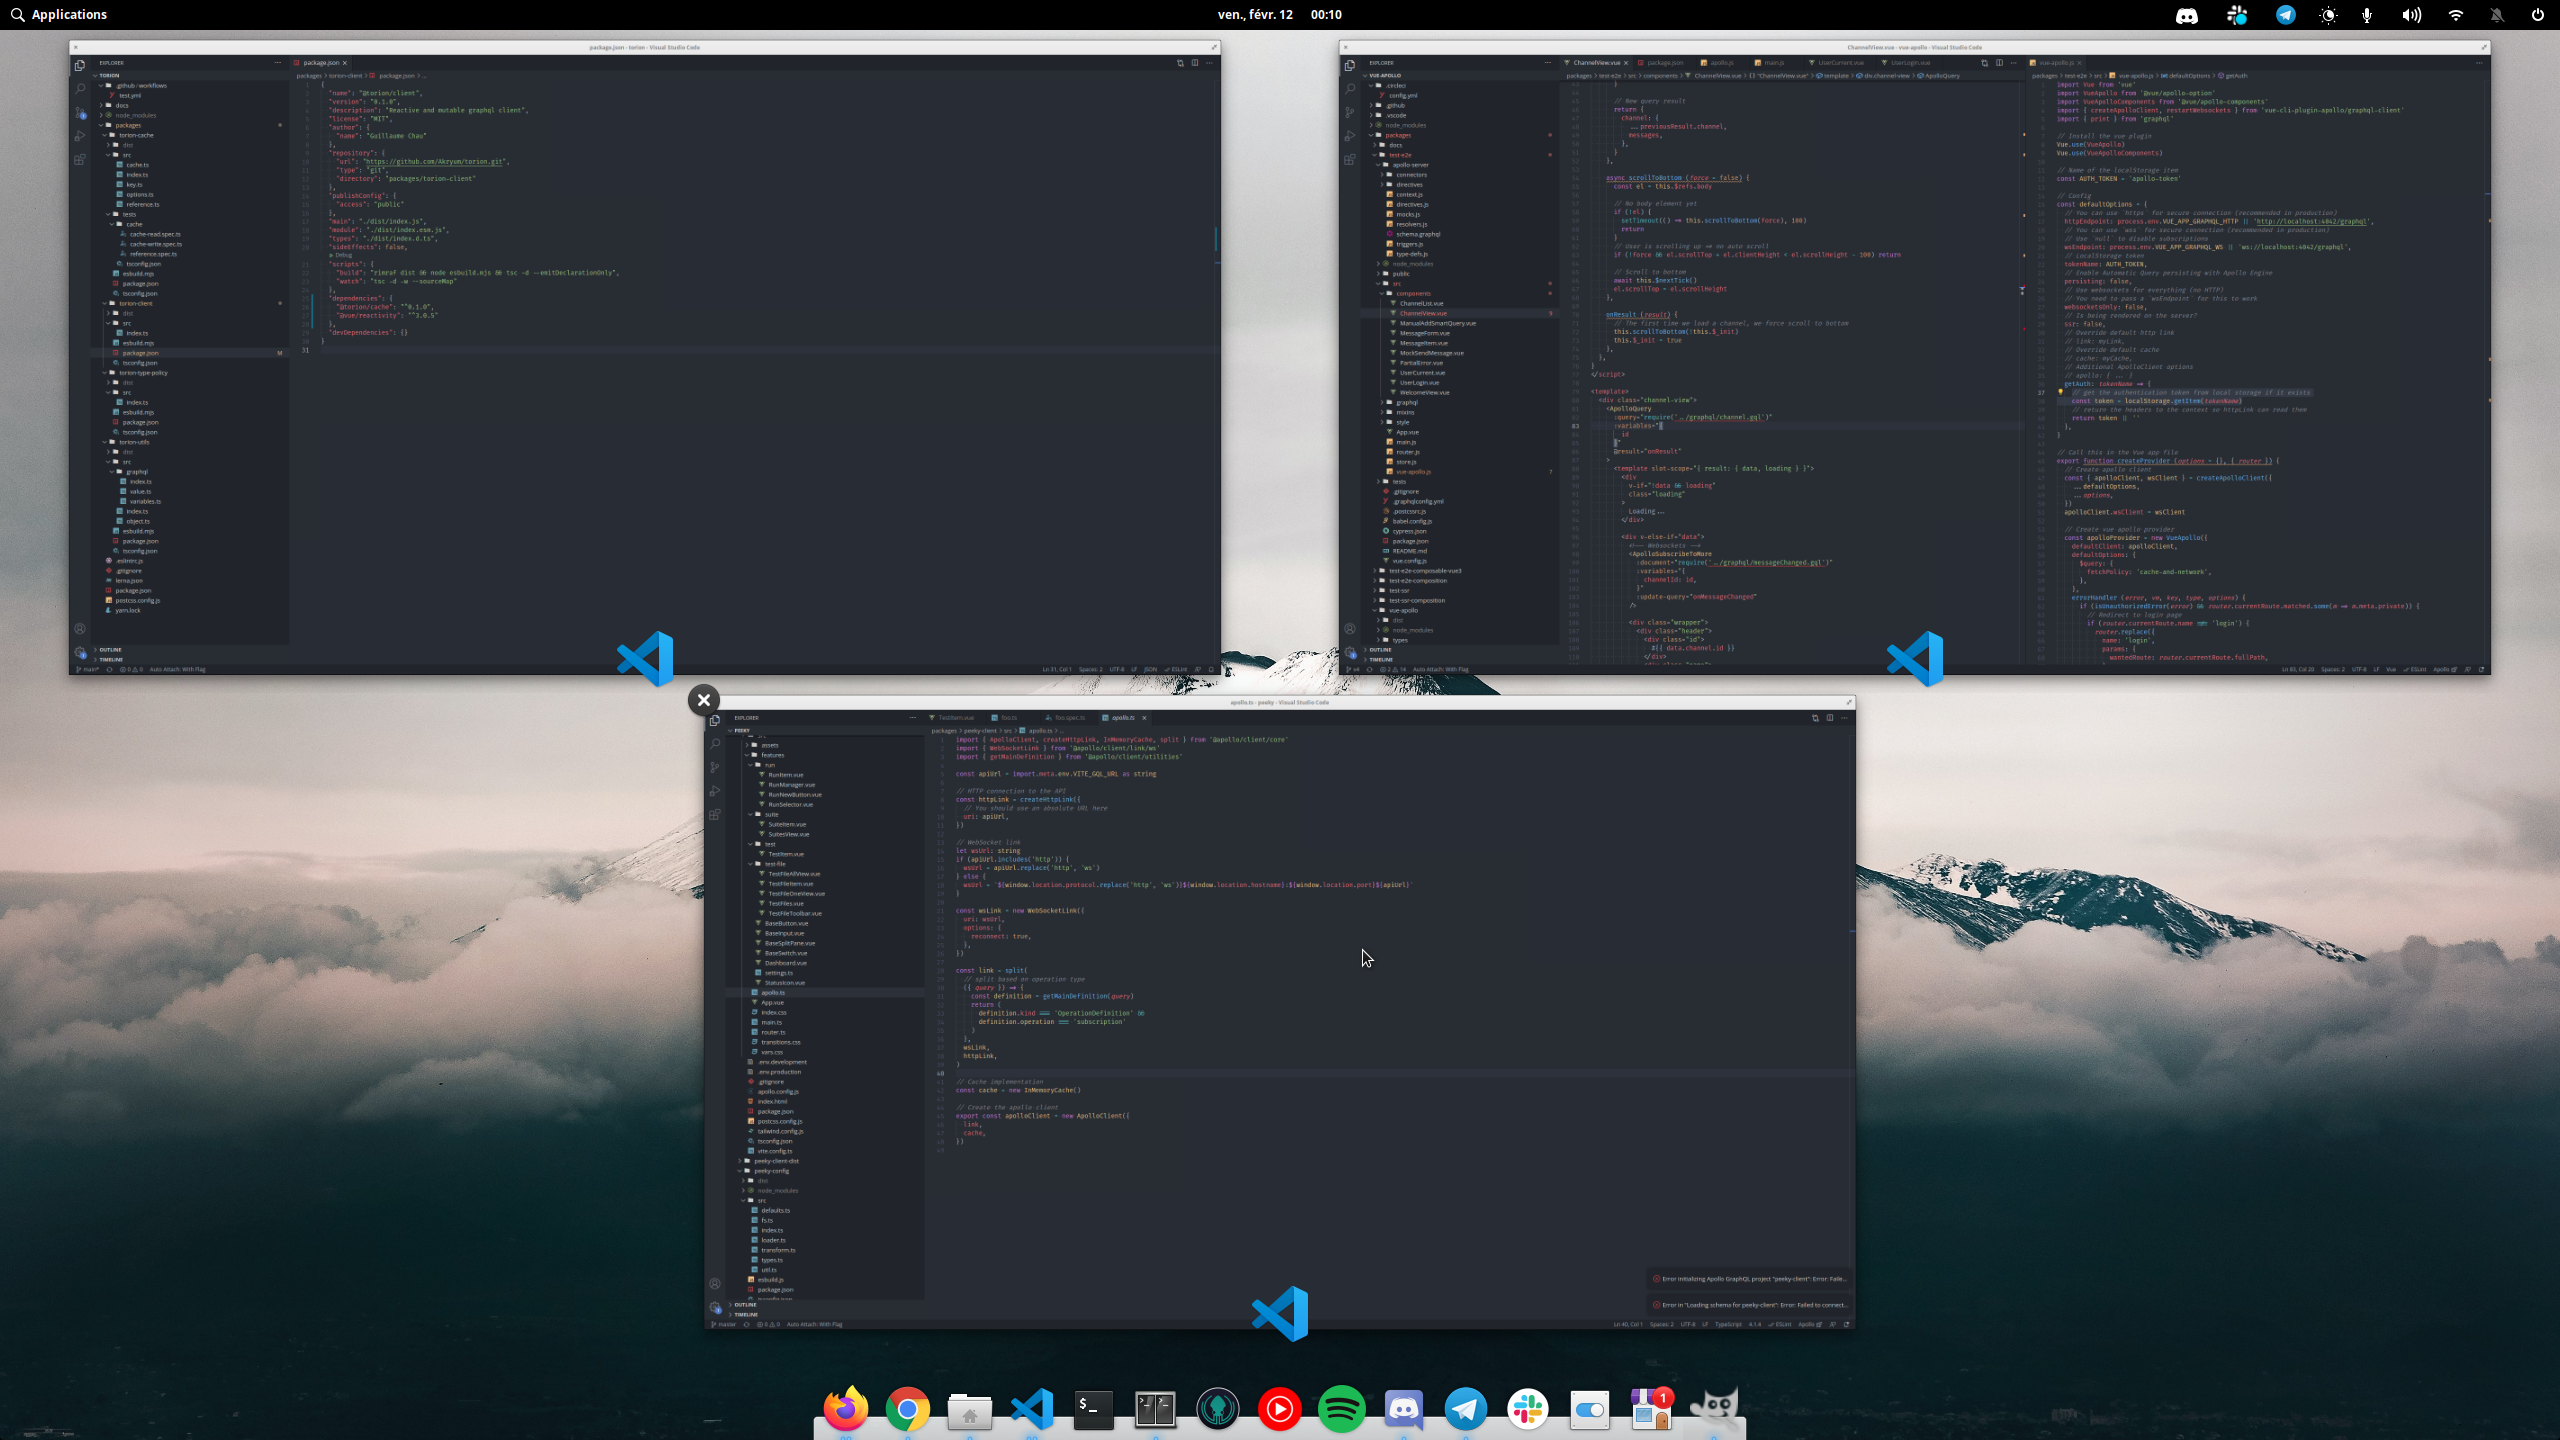2560x1440 pixels.
Task: Open Applications menu in top panel
Action: (x=59, y=15)
